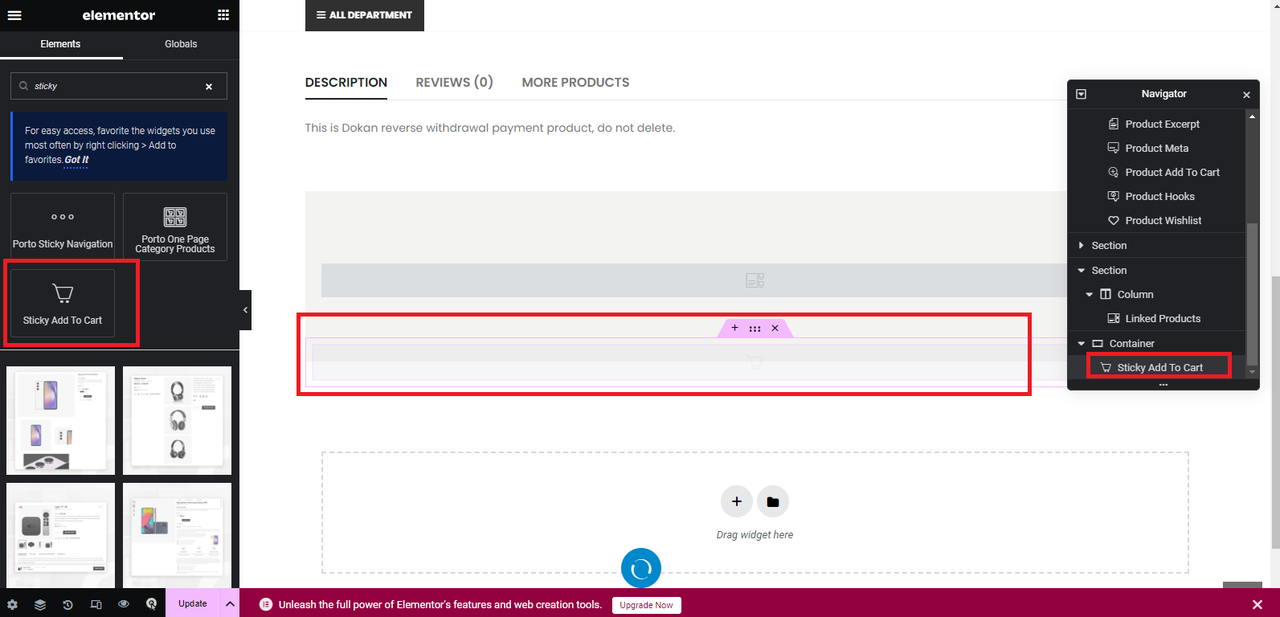Open the Elementor hamburger menu

pos(14,15)
